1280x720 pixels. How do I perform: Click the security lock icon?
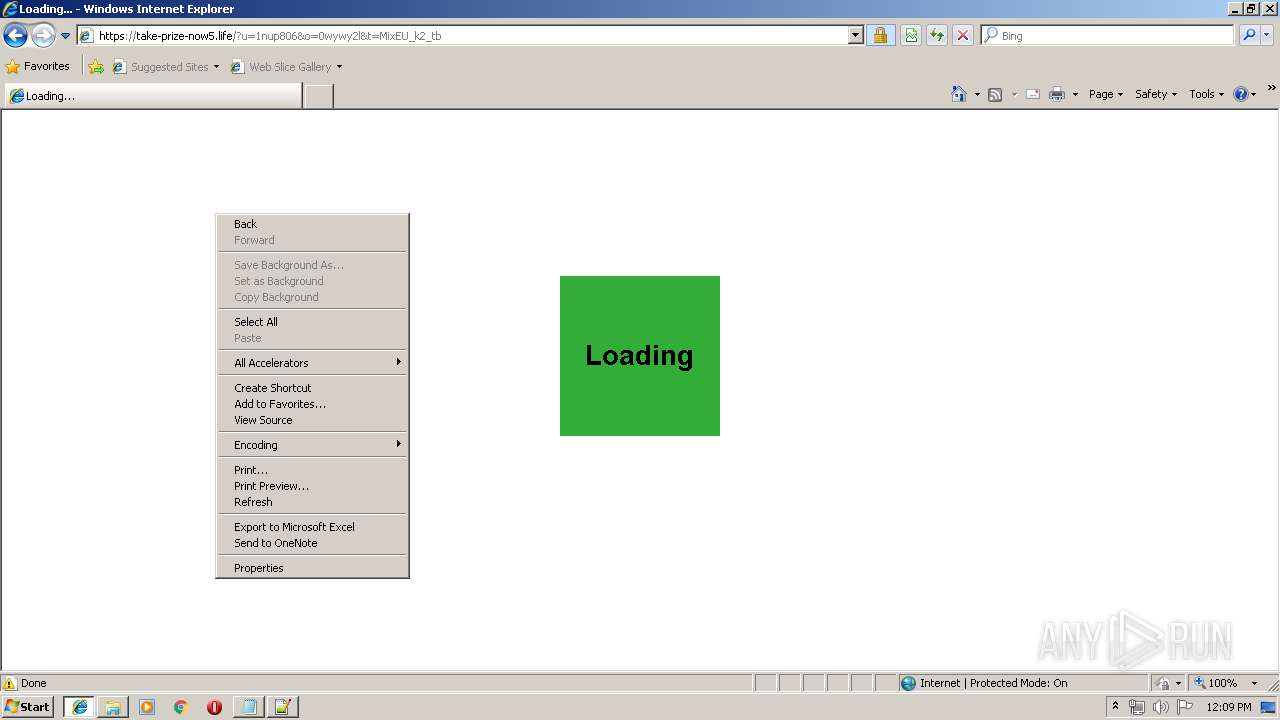point(880,36)
